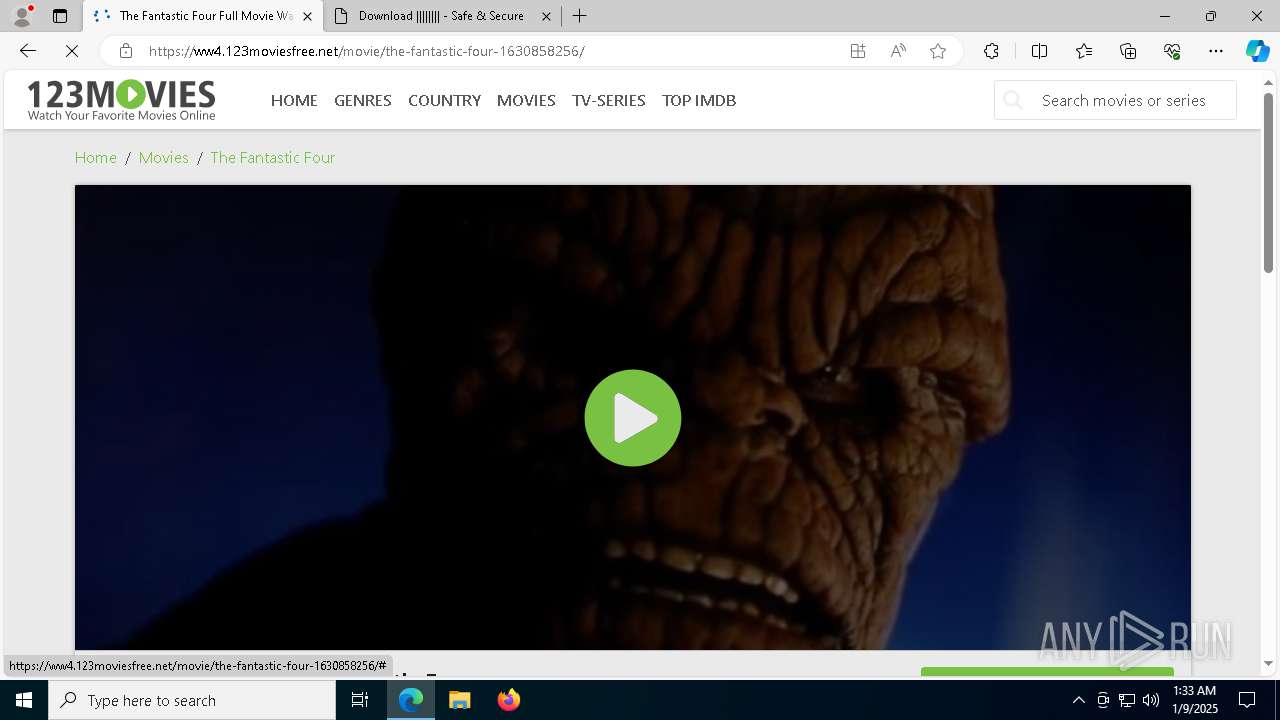The width and height of the screenshot is (1280, 720).
Task: Open Edge Settings and more menu
Action: click(x=1216, y=51)
